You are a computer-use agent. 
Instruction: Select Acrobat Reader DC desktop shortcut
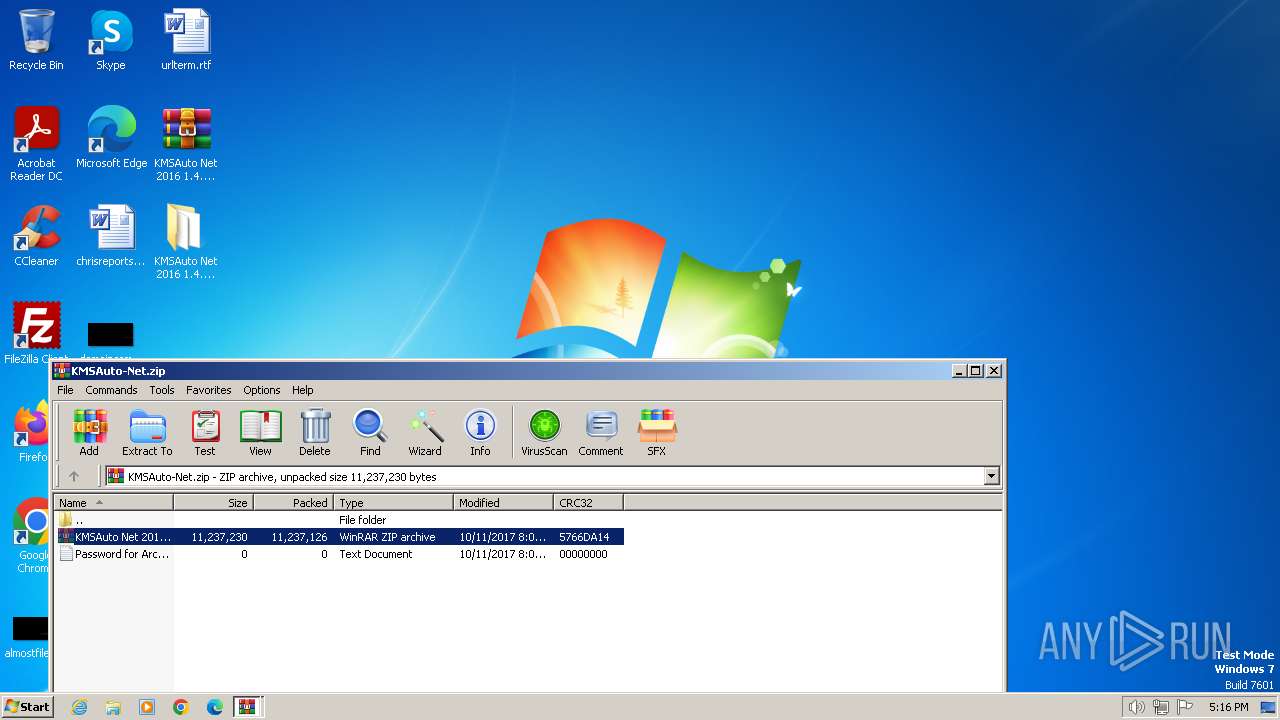[36, 144]
